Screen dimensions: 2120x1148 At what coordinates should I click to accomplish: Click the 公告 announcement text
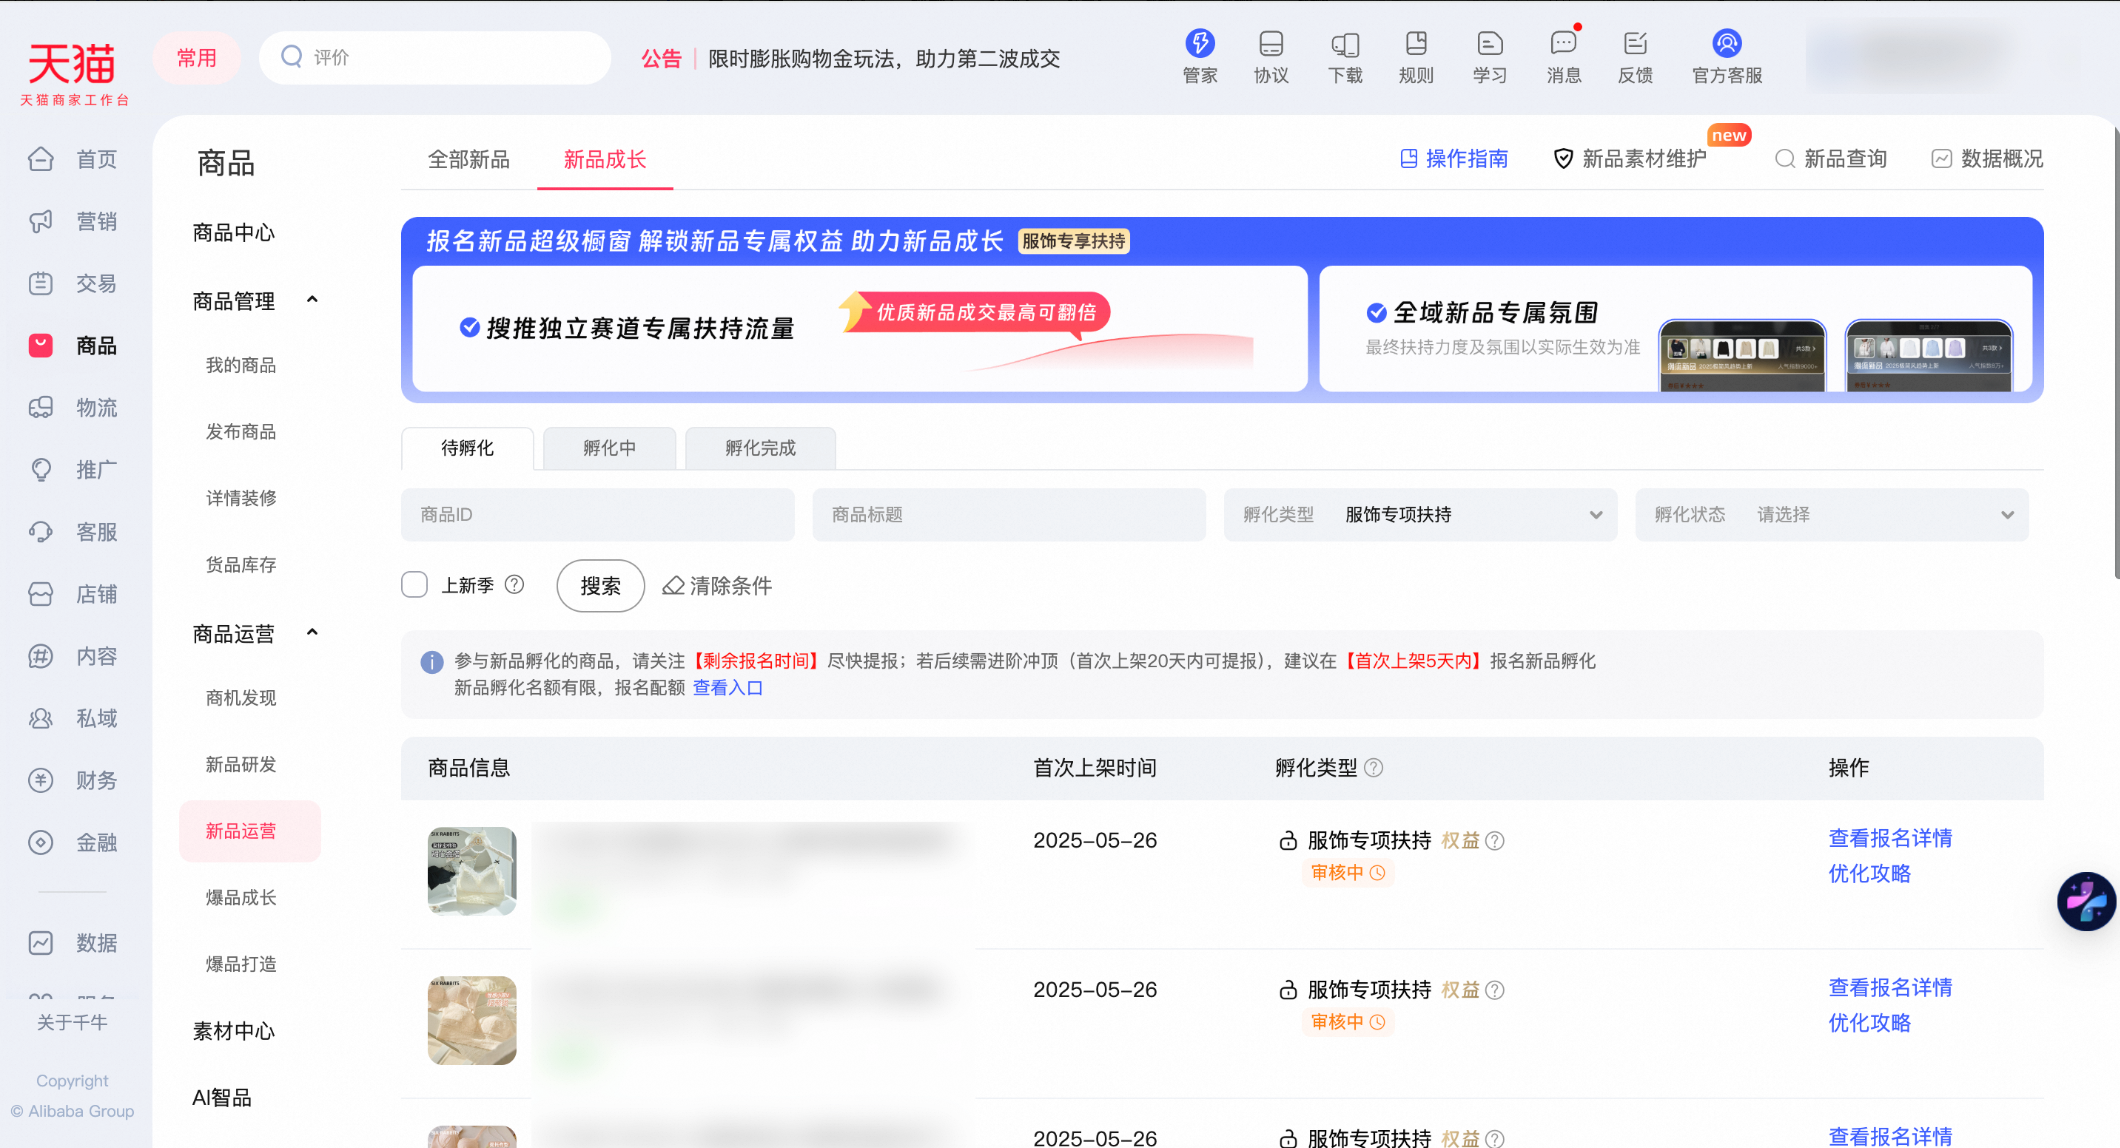661,59
